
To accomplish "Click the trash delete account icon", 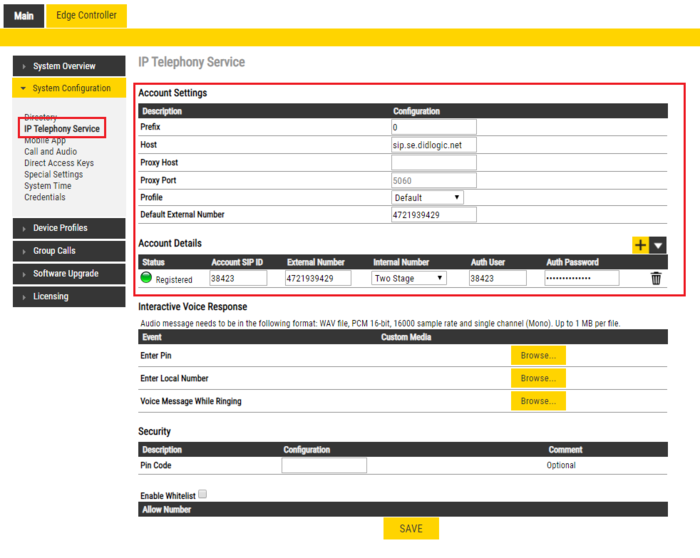I will [656, 279].
